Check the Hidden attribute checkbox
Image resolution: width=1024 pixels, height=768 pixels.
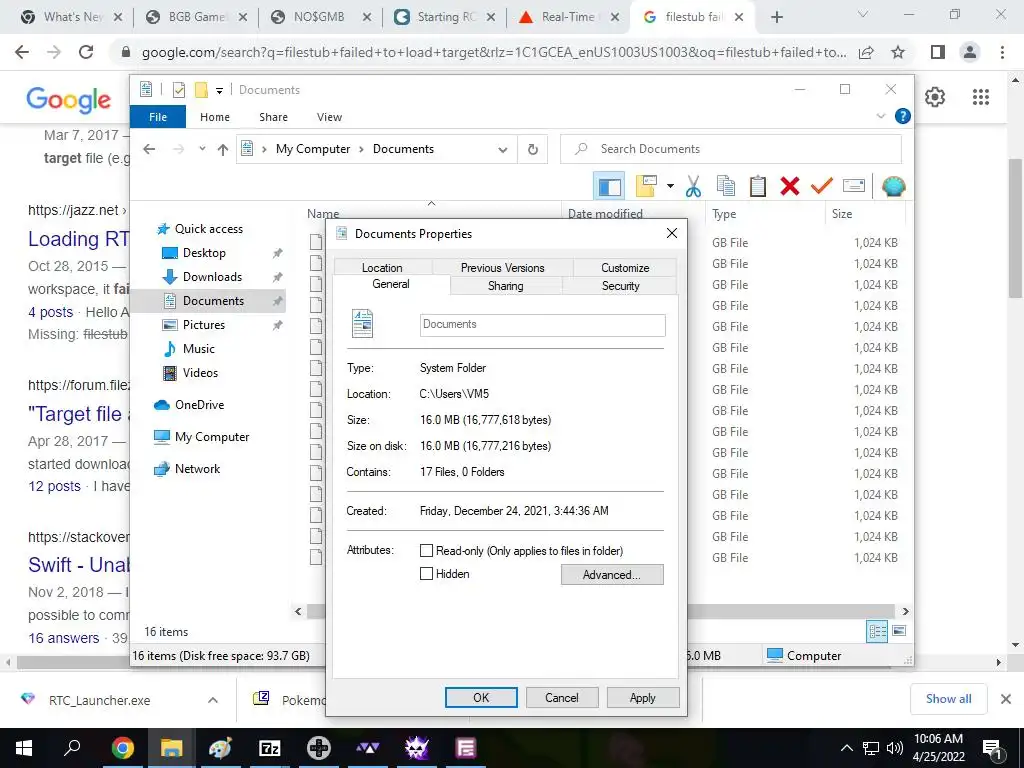(426, 573)
